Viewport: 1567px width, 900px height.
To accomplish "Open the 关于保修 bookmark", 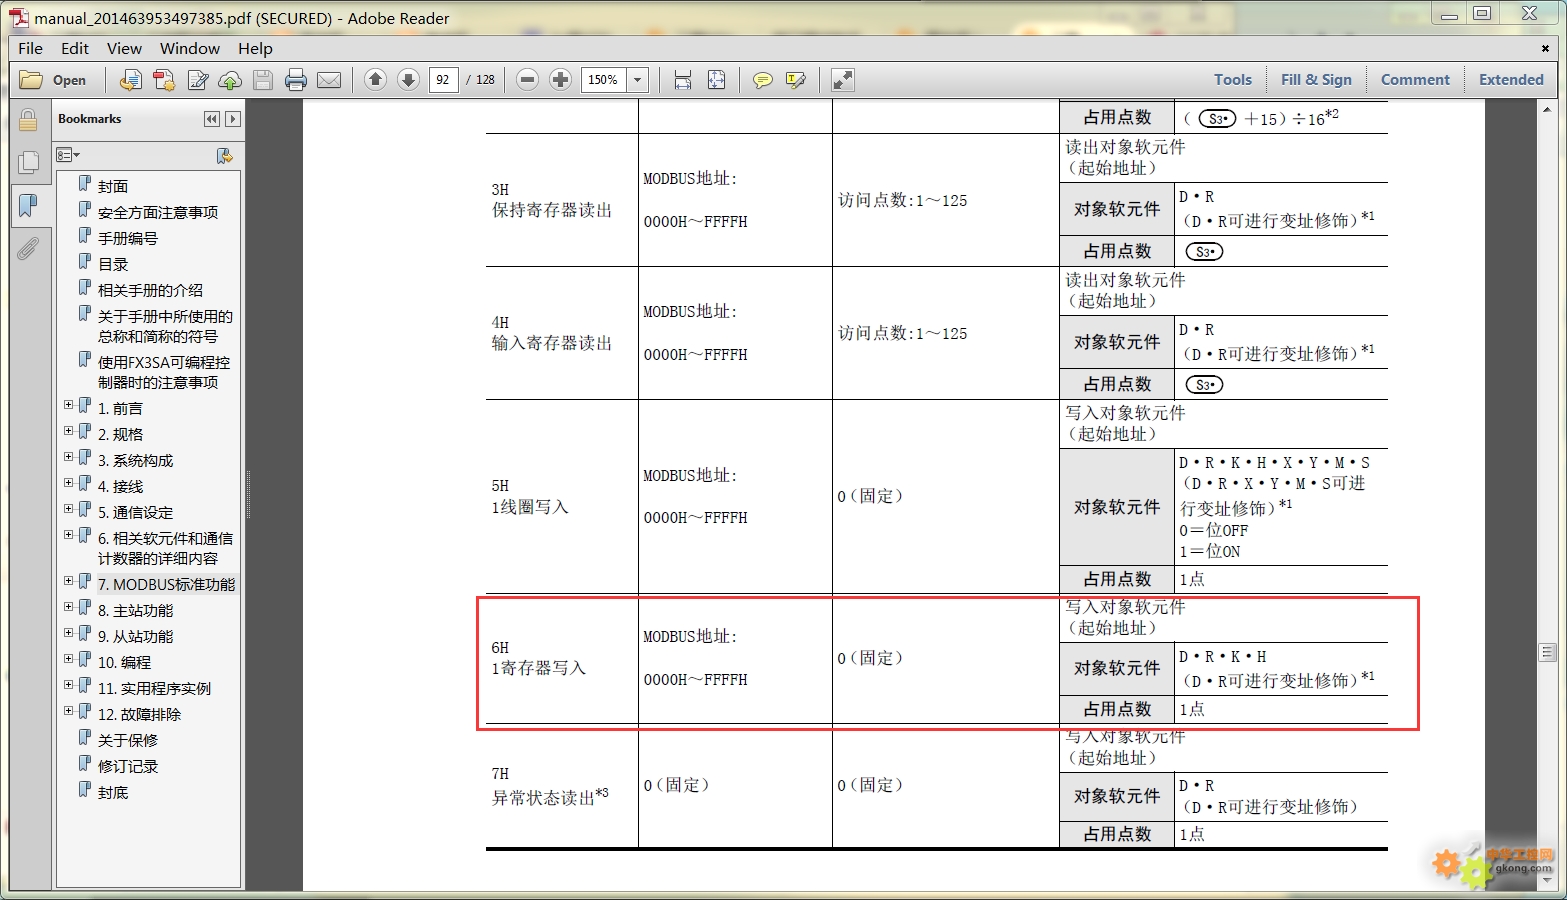I will point(127,740).
